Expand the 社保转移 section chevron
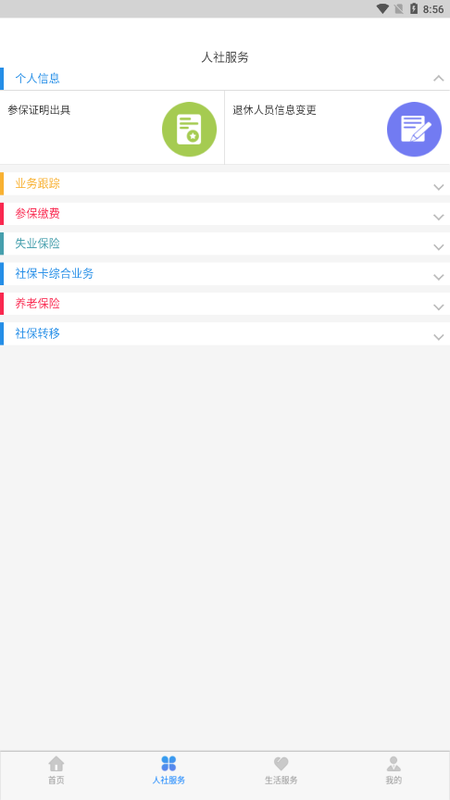This screenshot has width=450, height=800. (438, 337)
